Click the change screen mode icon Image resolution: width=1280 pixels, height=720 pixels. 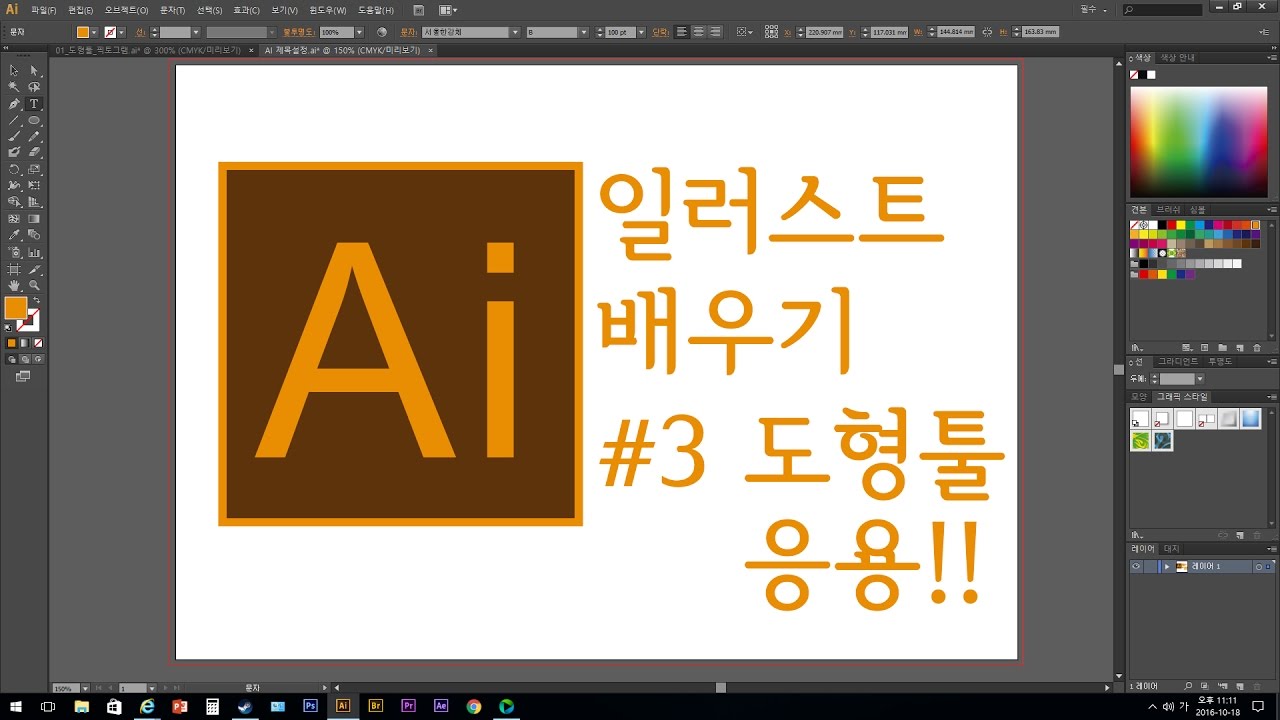23,376
